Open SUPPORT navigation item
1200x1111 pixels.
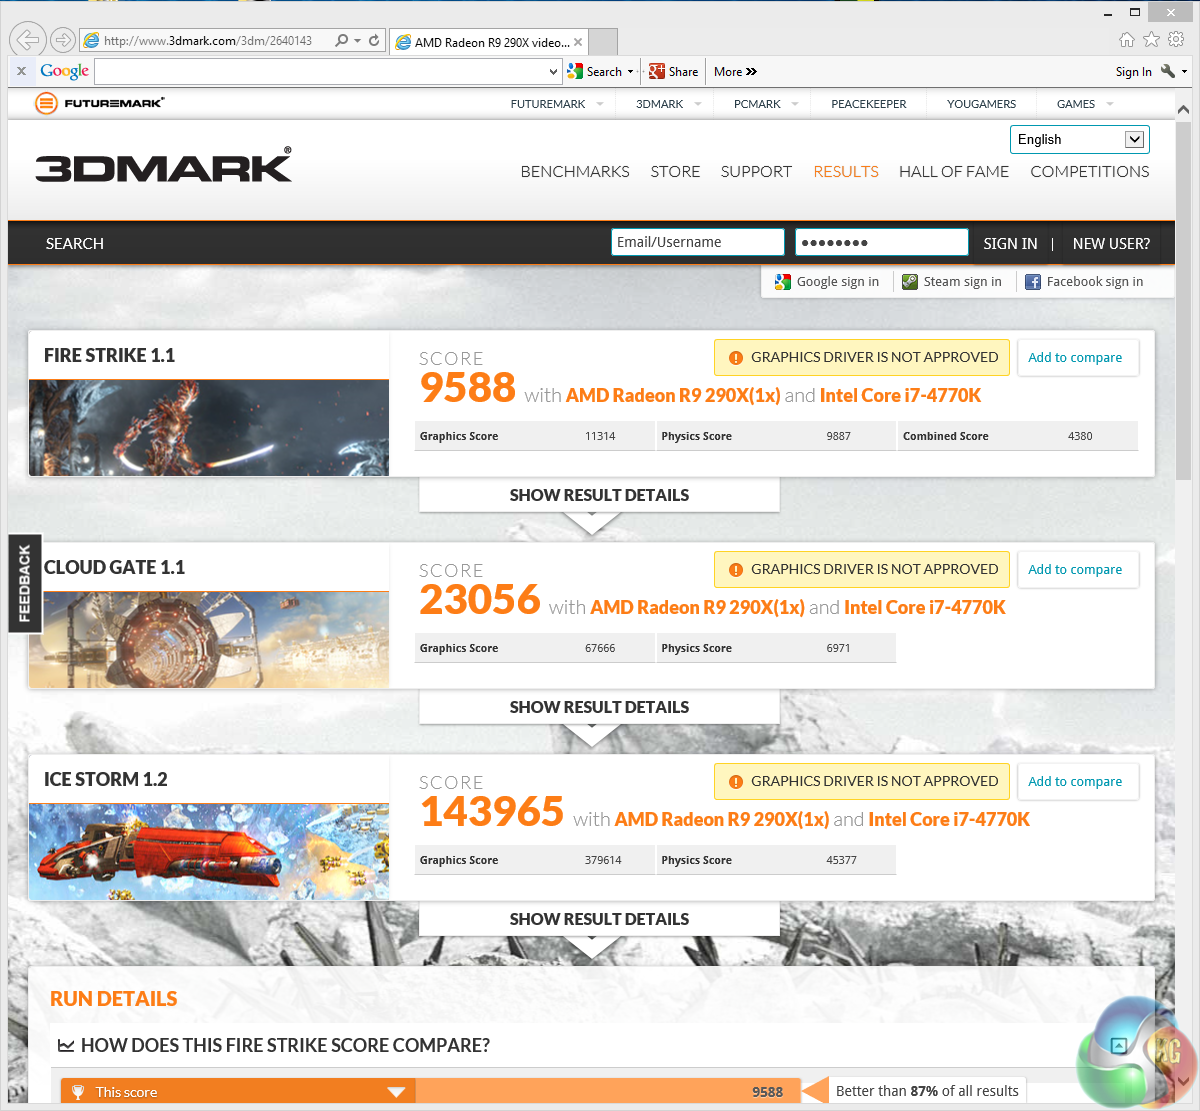[x=756, y=172]
